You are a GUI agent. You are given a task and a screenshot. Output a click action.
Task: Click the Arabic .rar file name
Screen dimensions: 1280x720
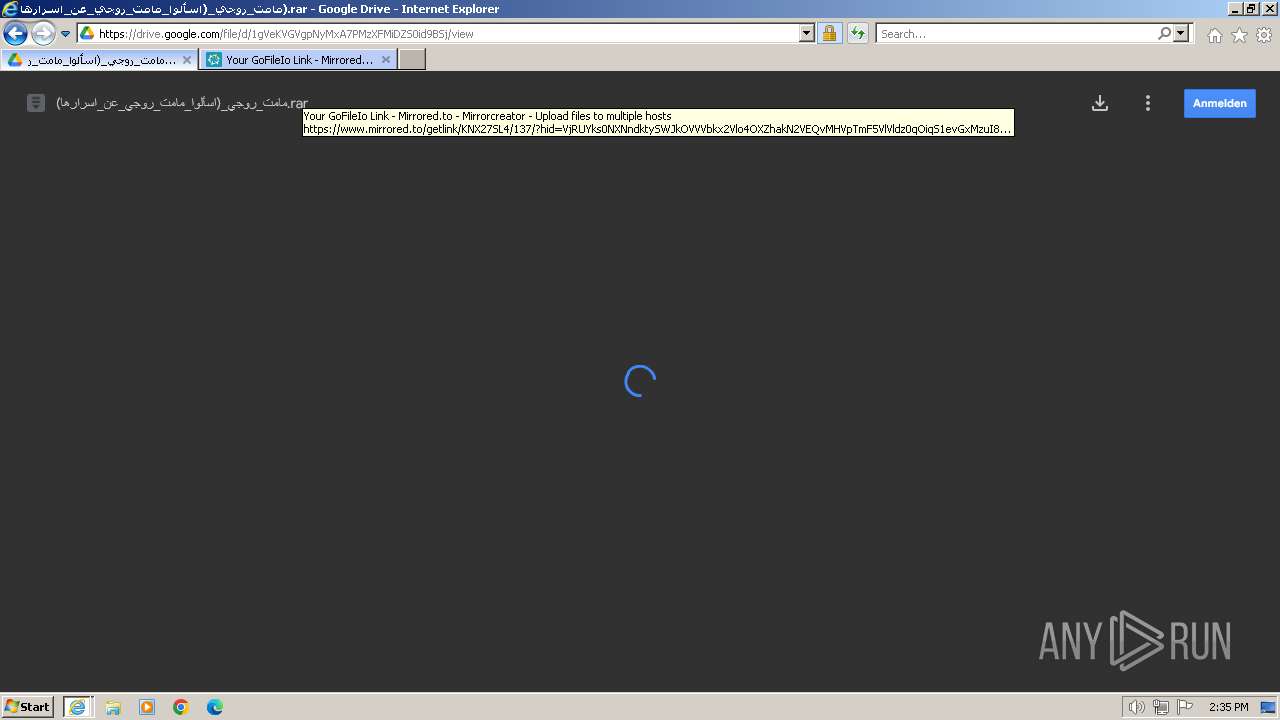click(182, 103)
